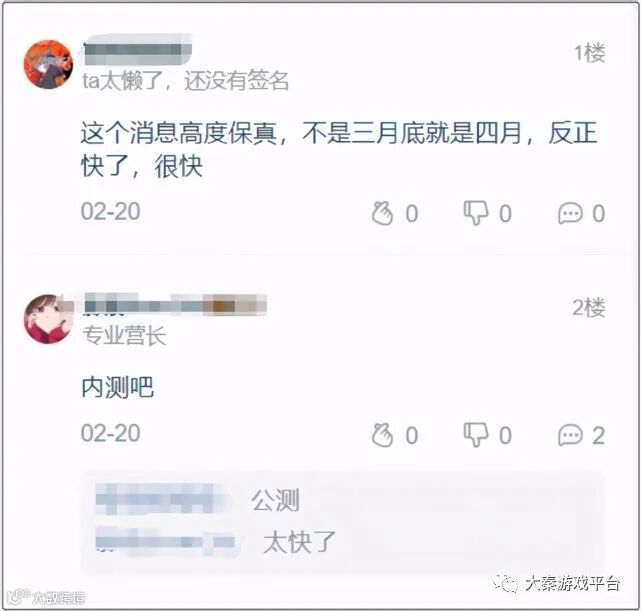Select the reply saying 太快了

tap(299, 542)
